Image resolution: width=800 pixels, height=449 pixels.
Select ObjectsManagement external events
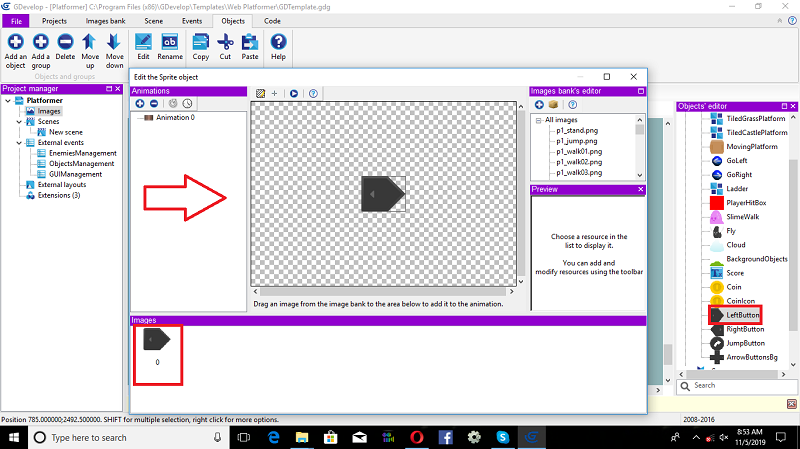coord(81,164)
